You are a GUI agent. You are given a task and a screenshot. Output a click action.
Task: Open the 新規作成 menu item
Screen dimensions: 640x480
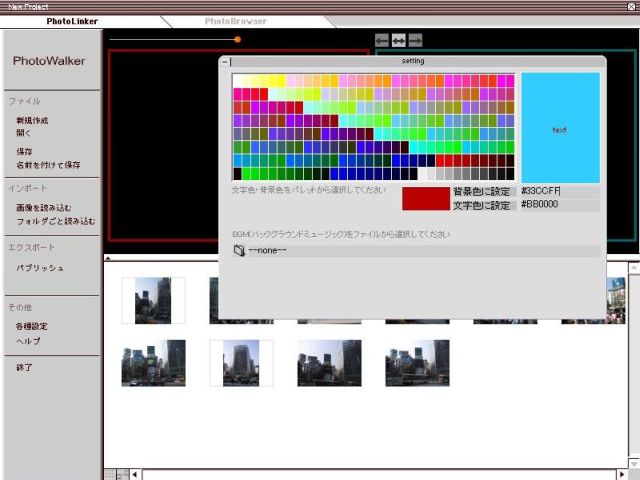pos(32,120)
